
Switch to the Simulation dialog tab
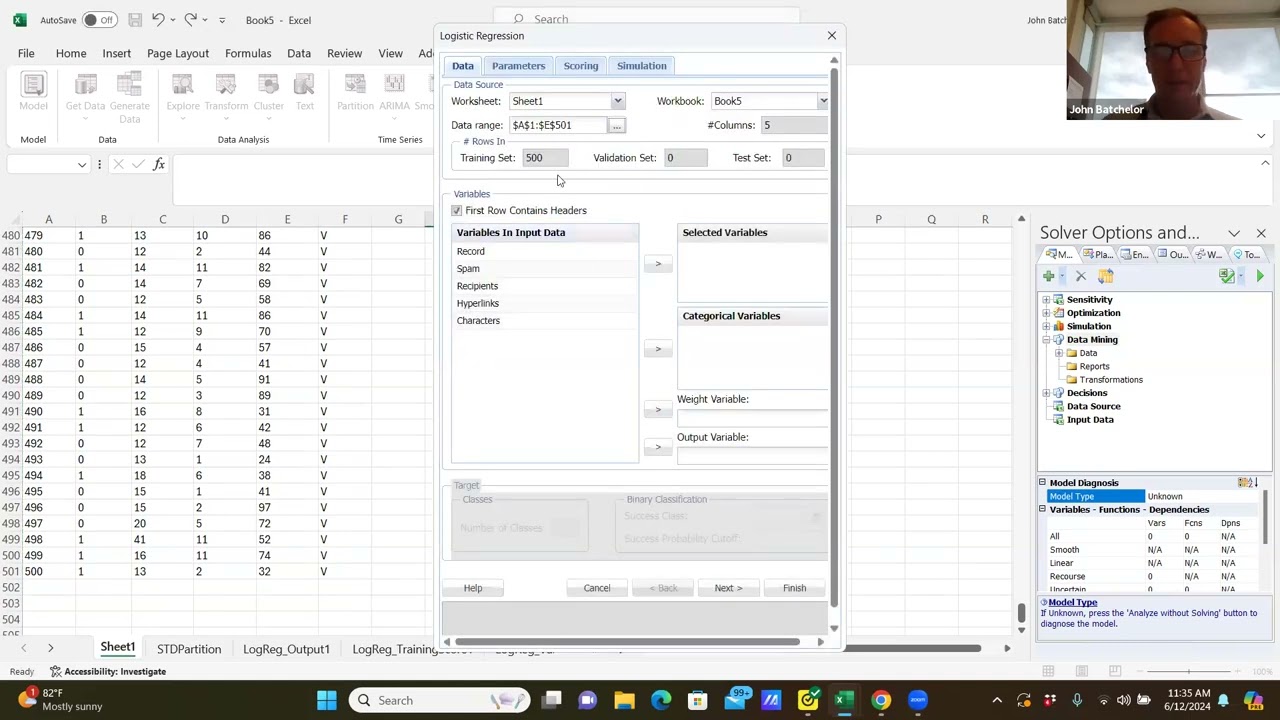pyautogui.click(x=642, y=66)
